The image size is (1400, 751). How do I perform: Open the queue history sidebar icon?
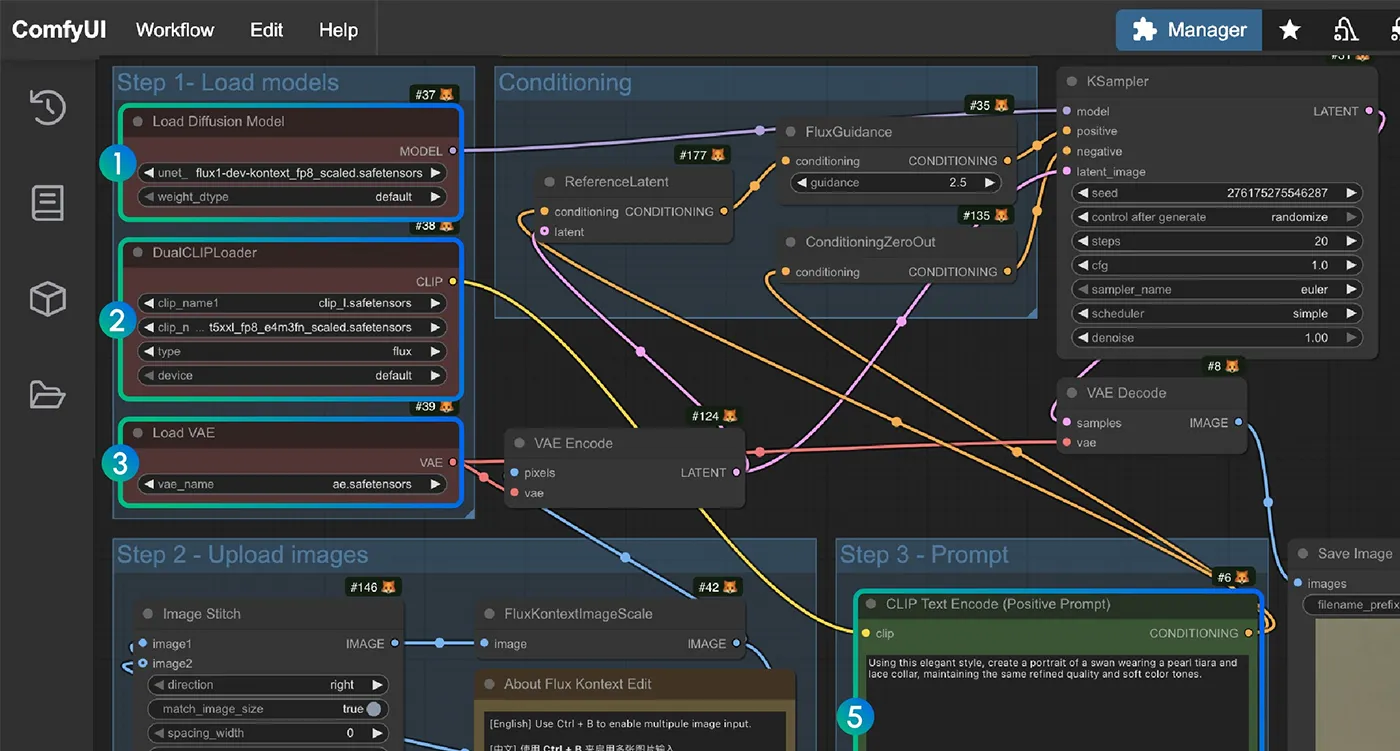(x=48, y=107)
